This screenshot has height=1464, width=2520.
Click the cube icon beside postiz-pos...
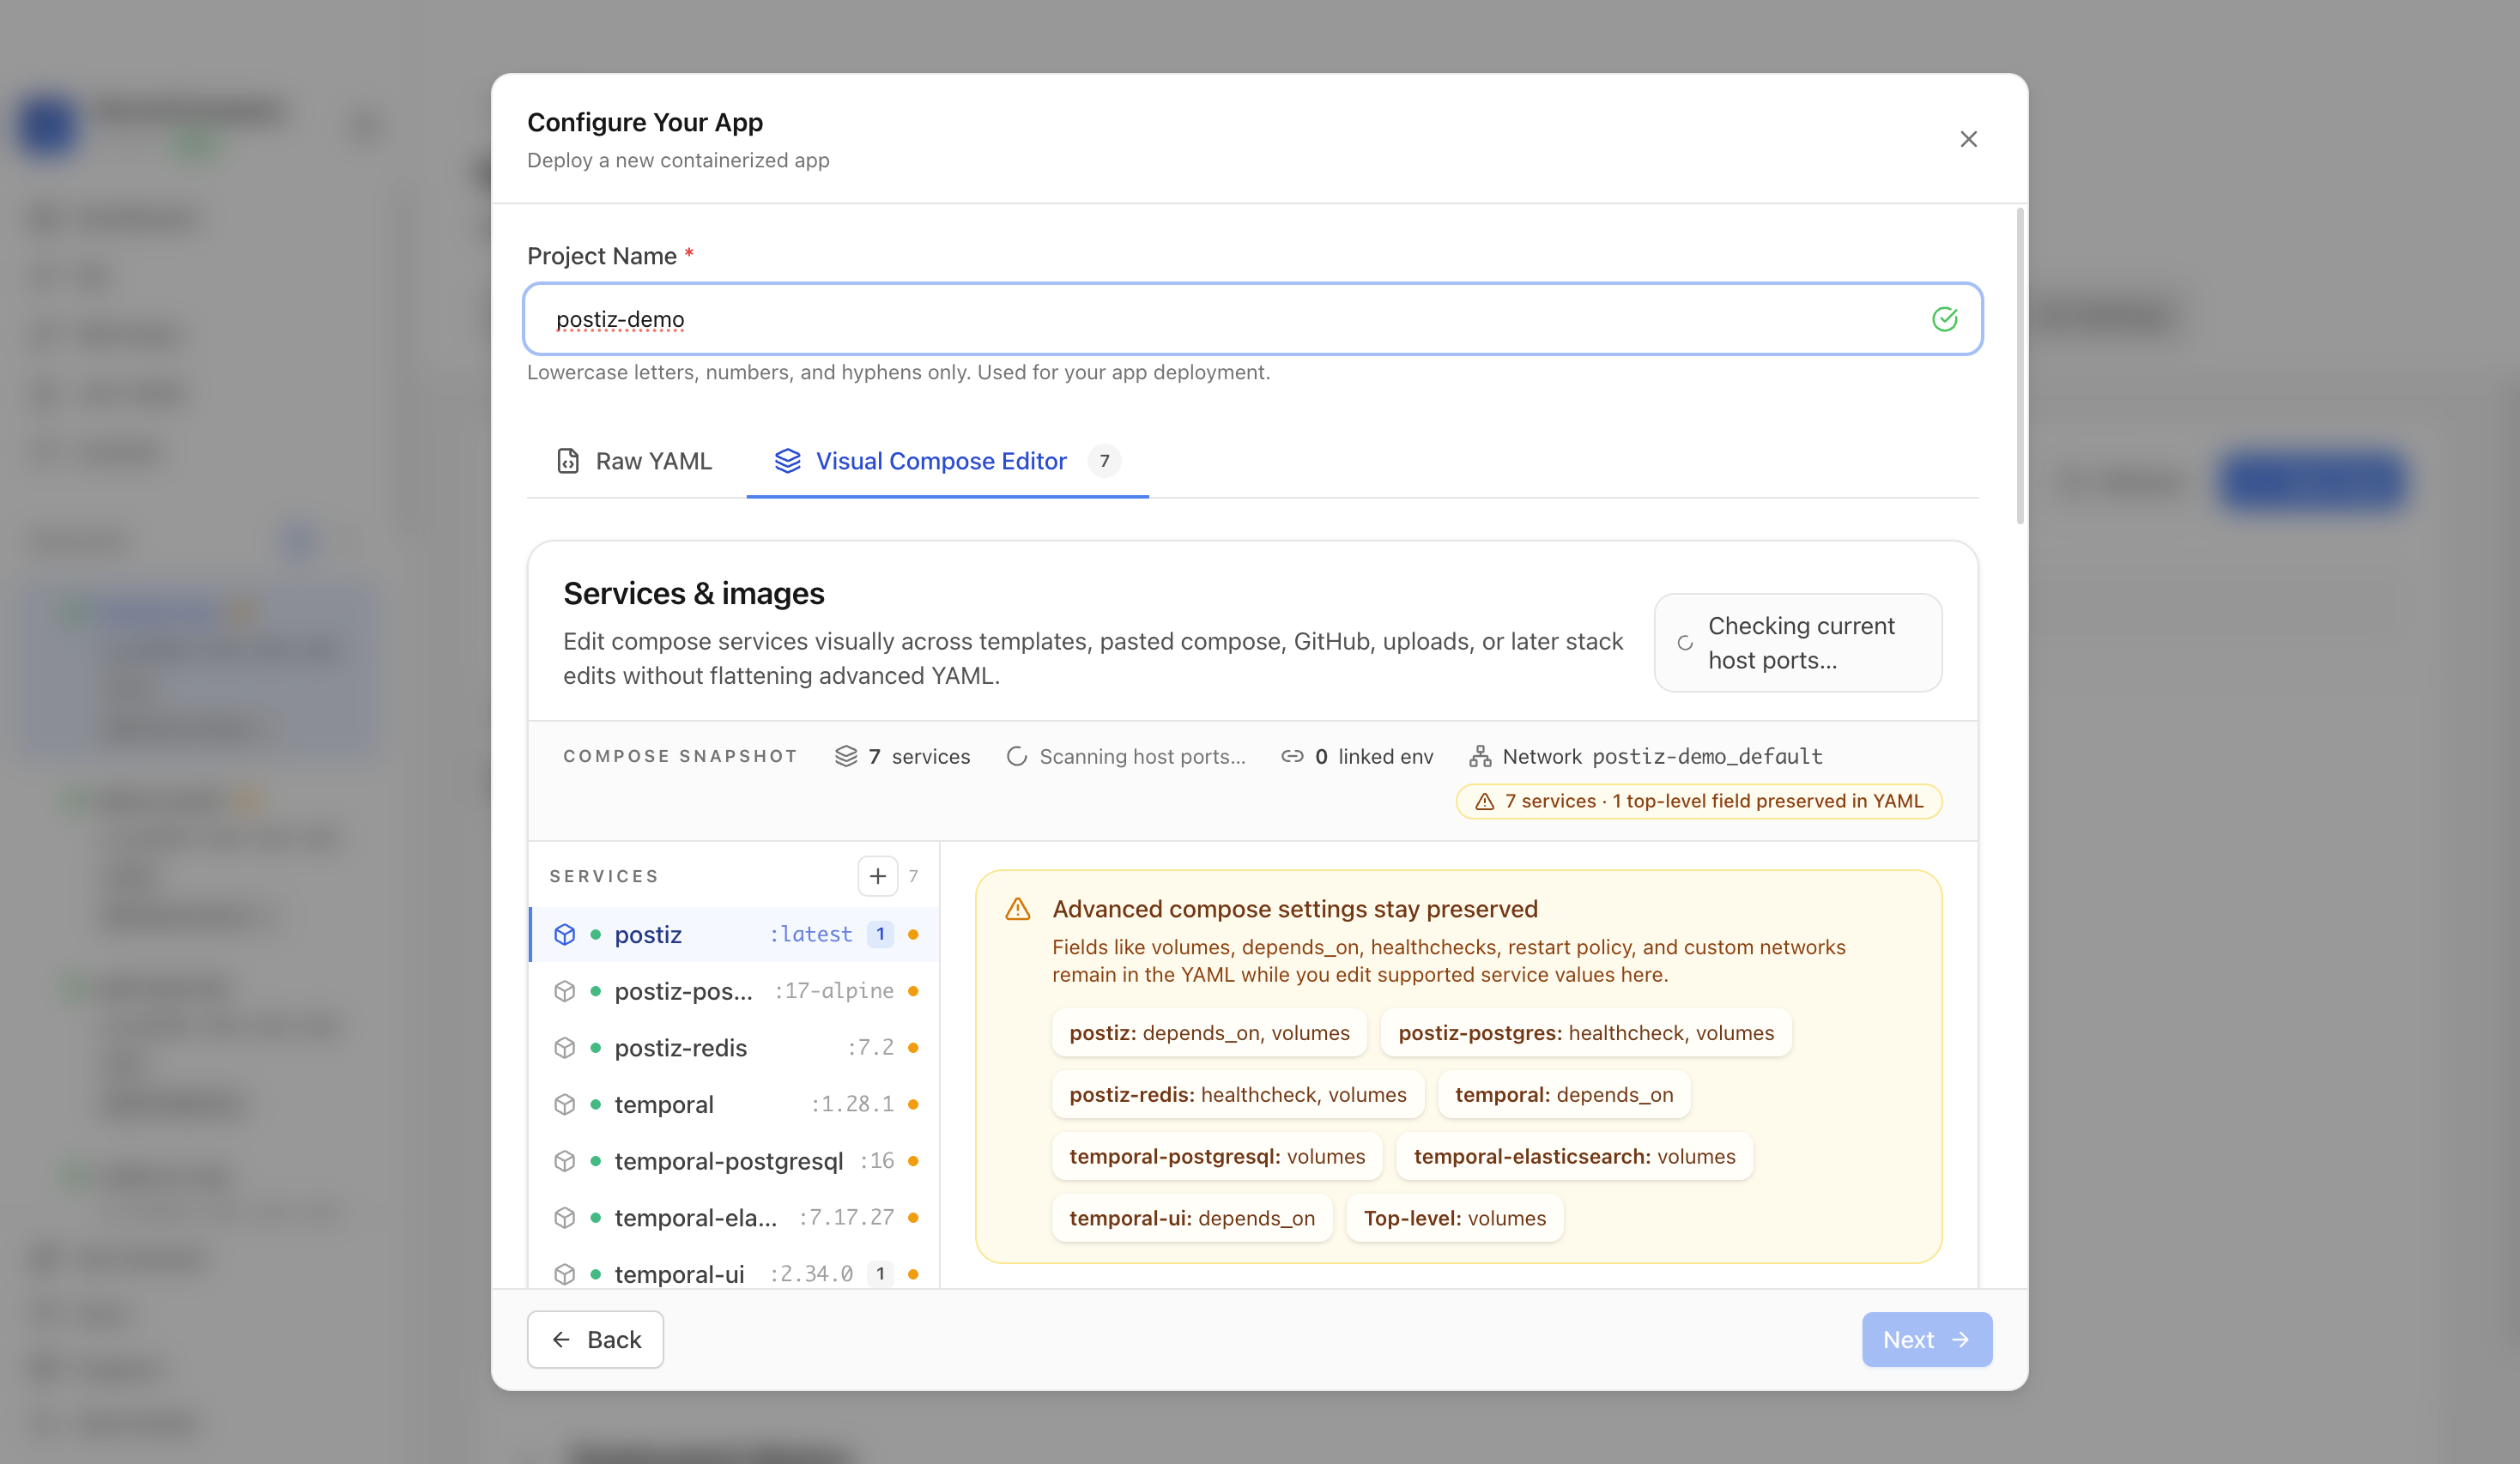coord(565,991)
